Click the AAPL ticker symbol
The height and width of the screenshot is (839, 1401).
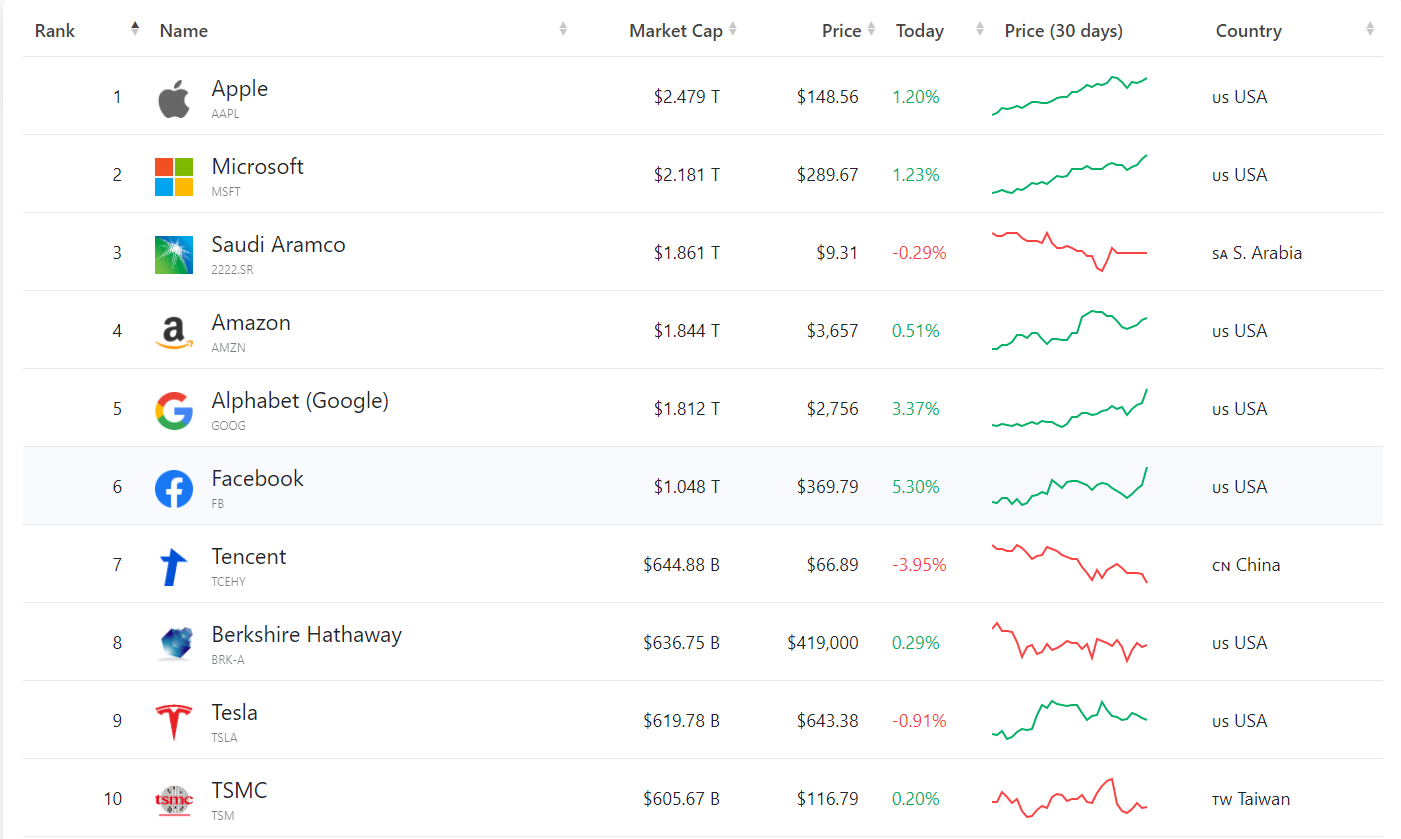tap(225, 114)
